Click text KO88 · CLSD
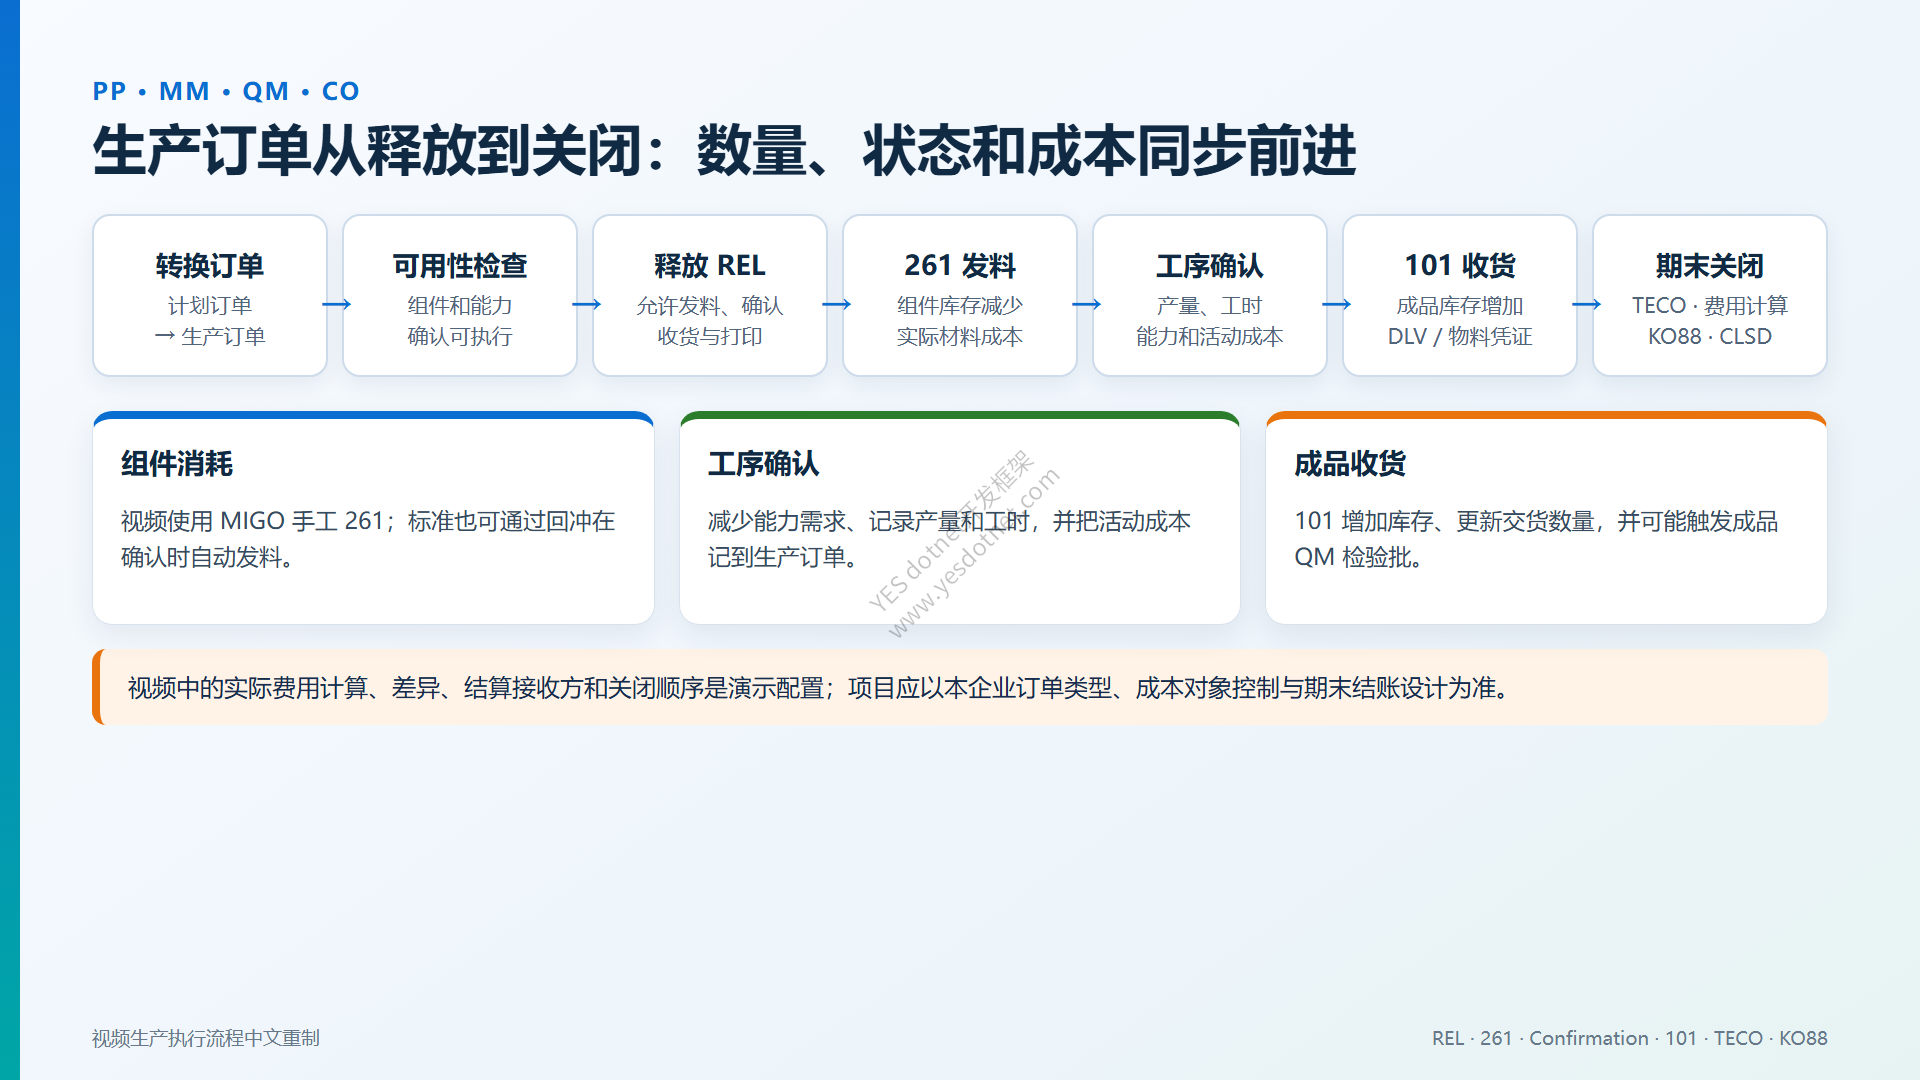 (x=1710, y=337)
